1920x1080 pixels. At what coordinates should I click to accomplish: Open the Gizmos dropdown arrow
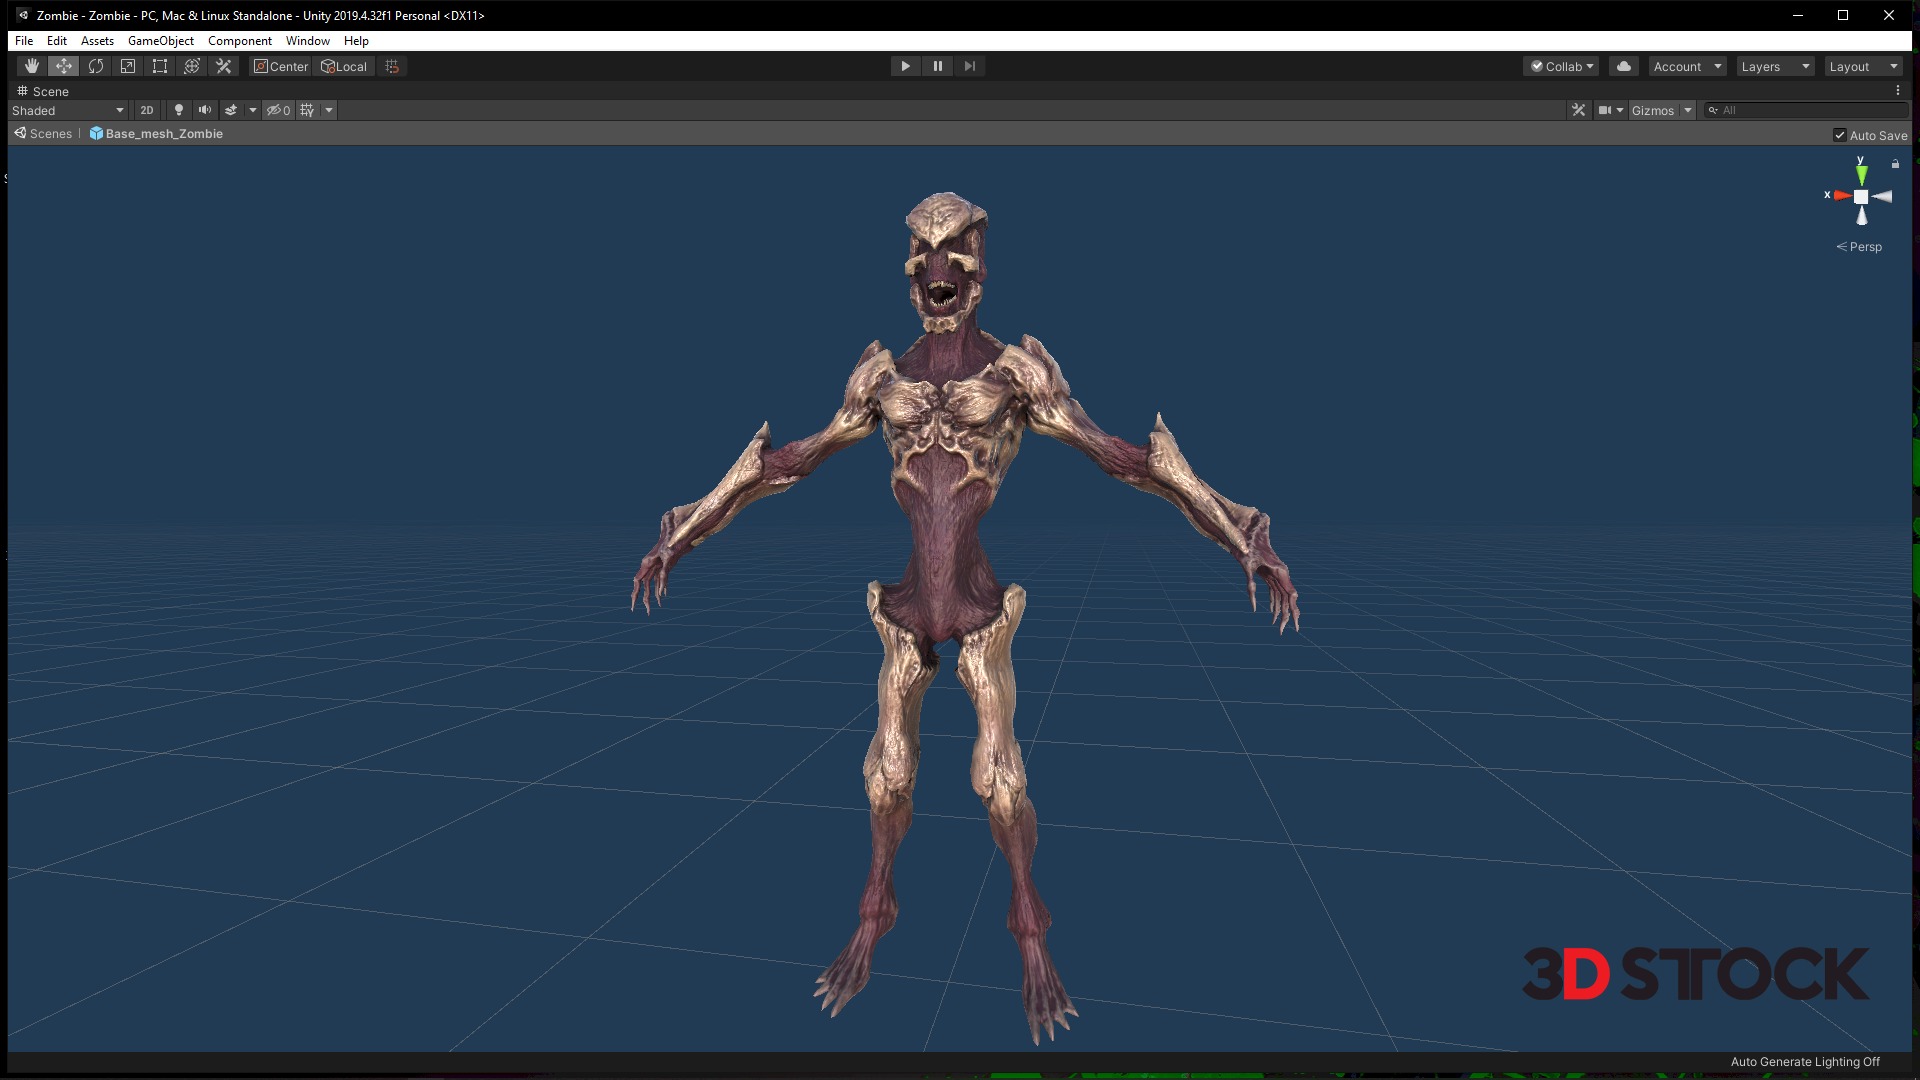coord(1688,110)
